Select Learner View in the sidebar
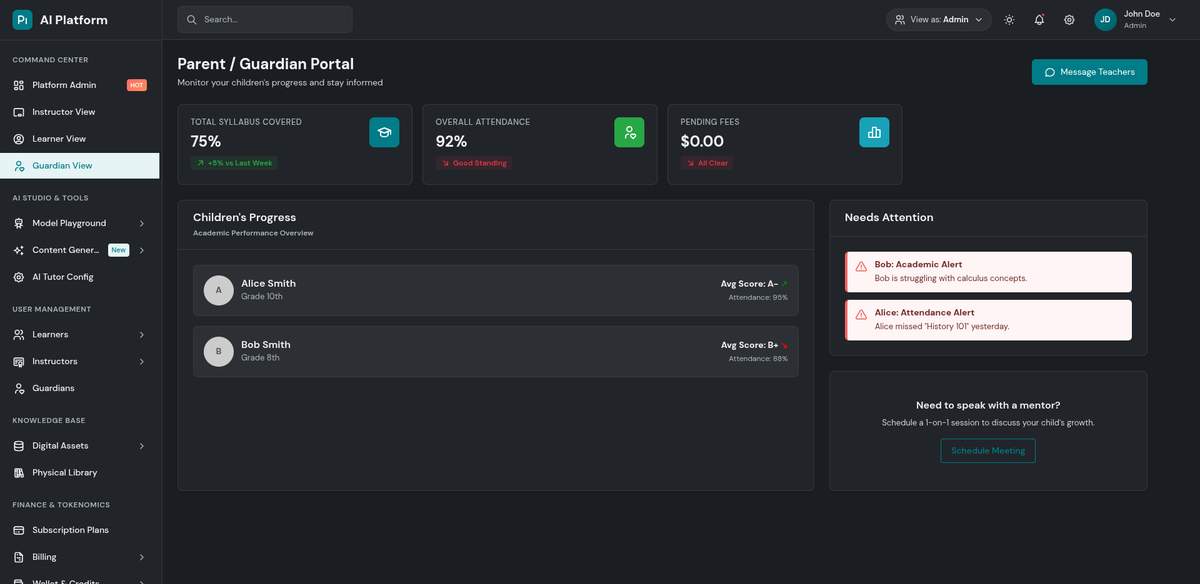This screenshot has width=1200, height=584. (x=59, y=139)
